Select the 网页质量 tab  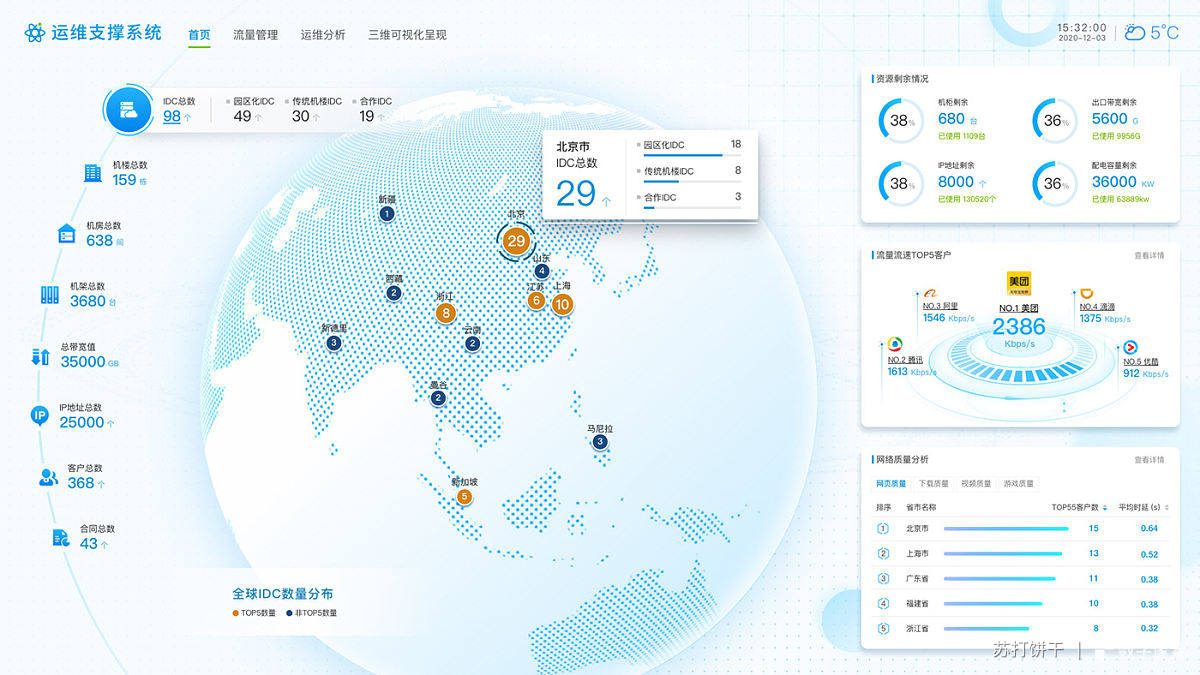point(891,483)
